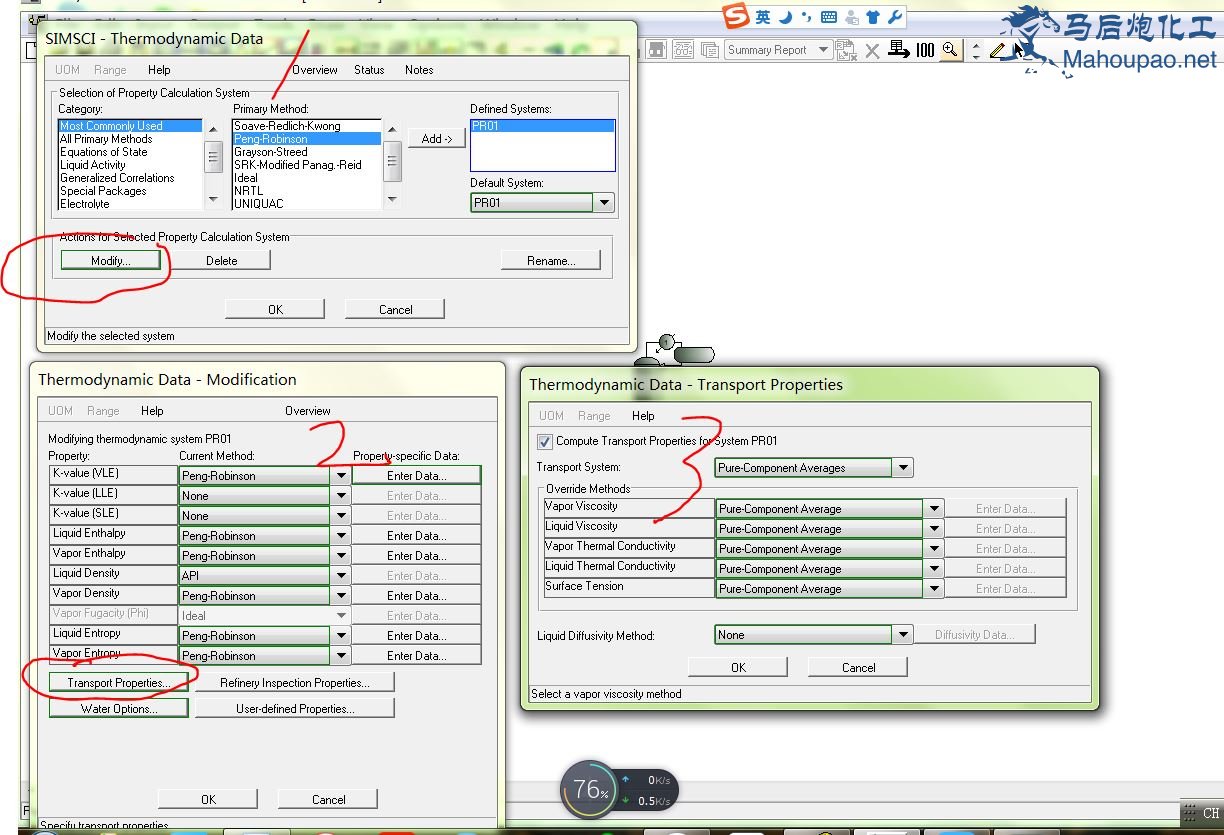Click the Modify... button
This screenshot has height=835, width=1224.
tap(110, 260)
